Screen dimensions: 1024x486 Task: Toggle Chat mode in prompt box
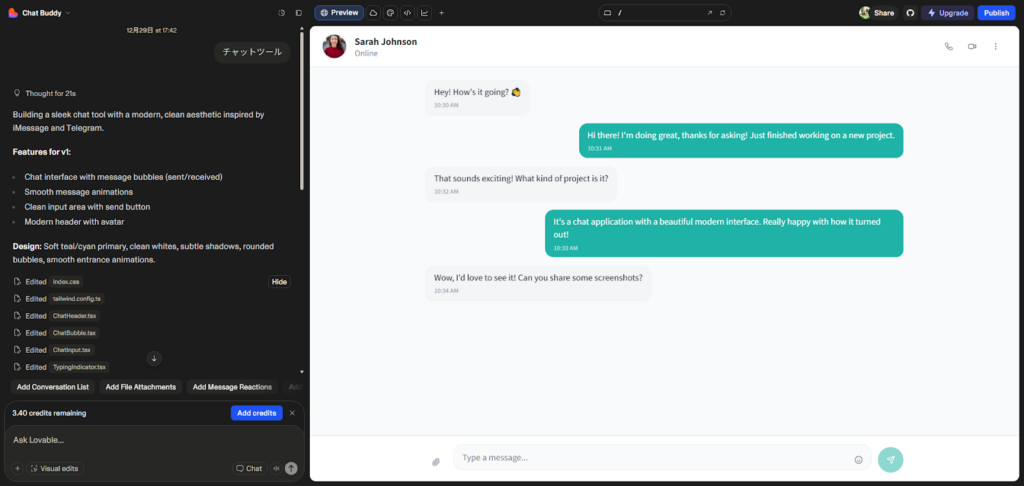249,468
